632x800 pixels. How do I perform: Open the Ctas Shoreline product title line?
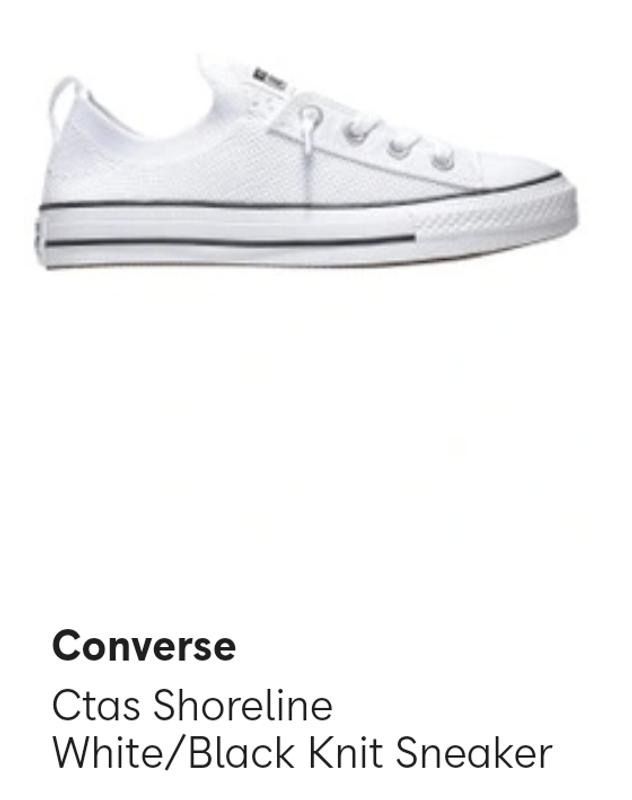pos(192,705)
